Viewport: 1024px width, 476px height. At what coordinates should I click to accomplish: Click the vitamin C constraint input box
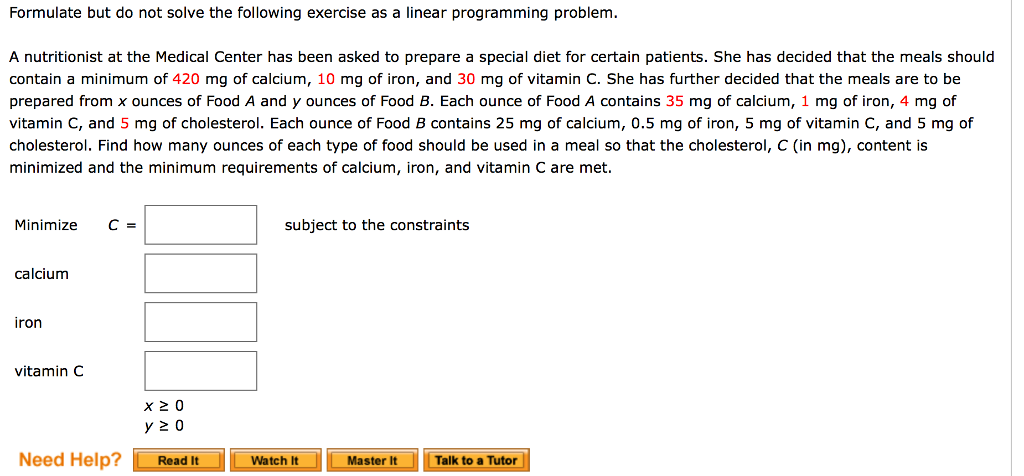coord(200,371)
